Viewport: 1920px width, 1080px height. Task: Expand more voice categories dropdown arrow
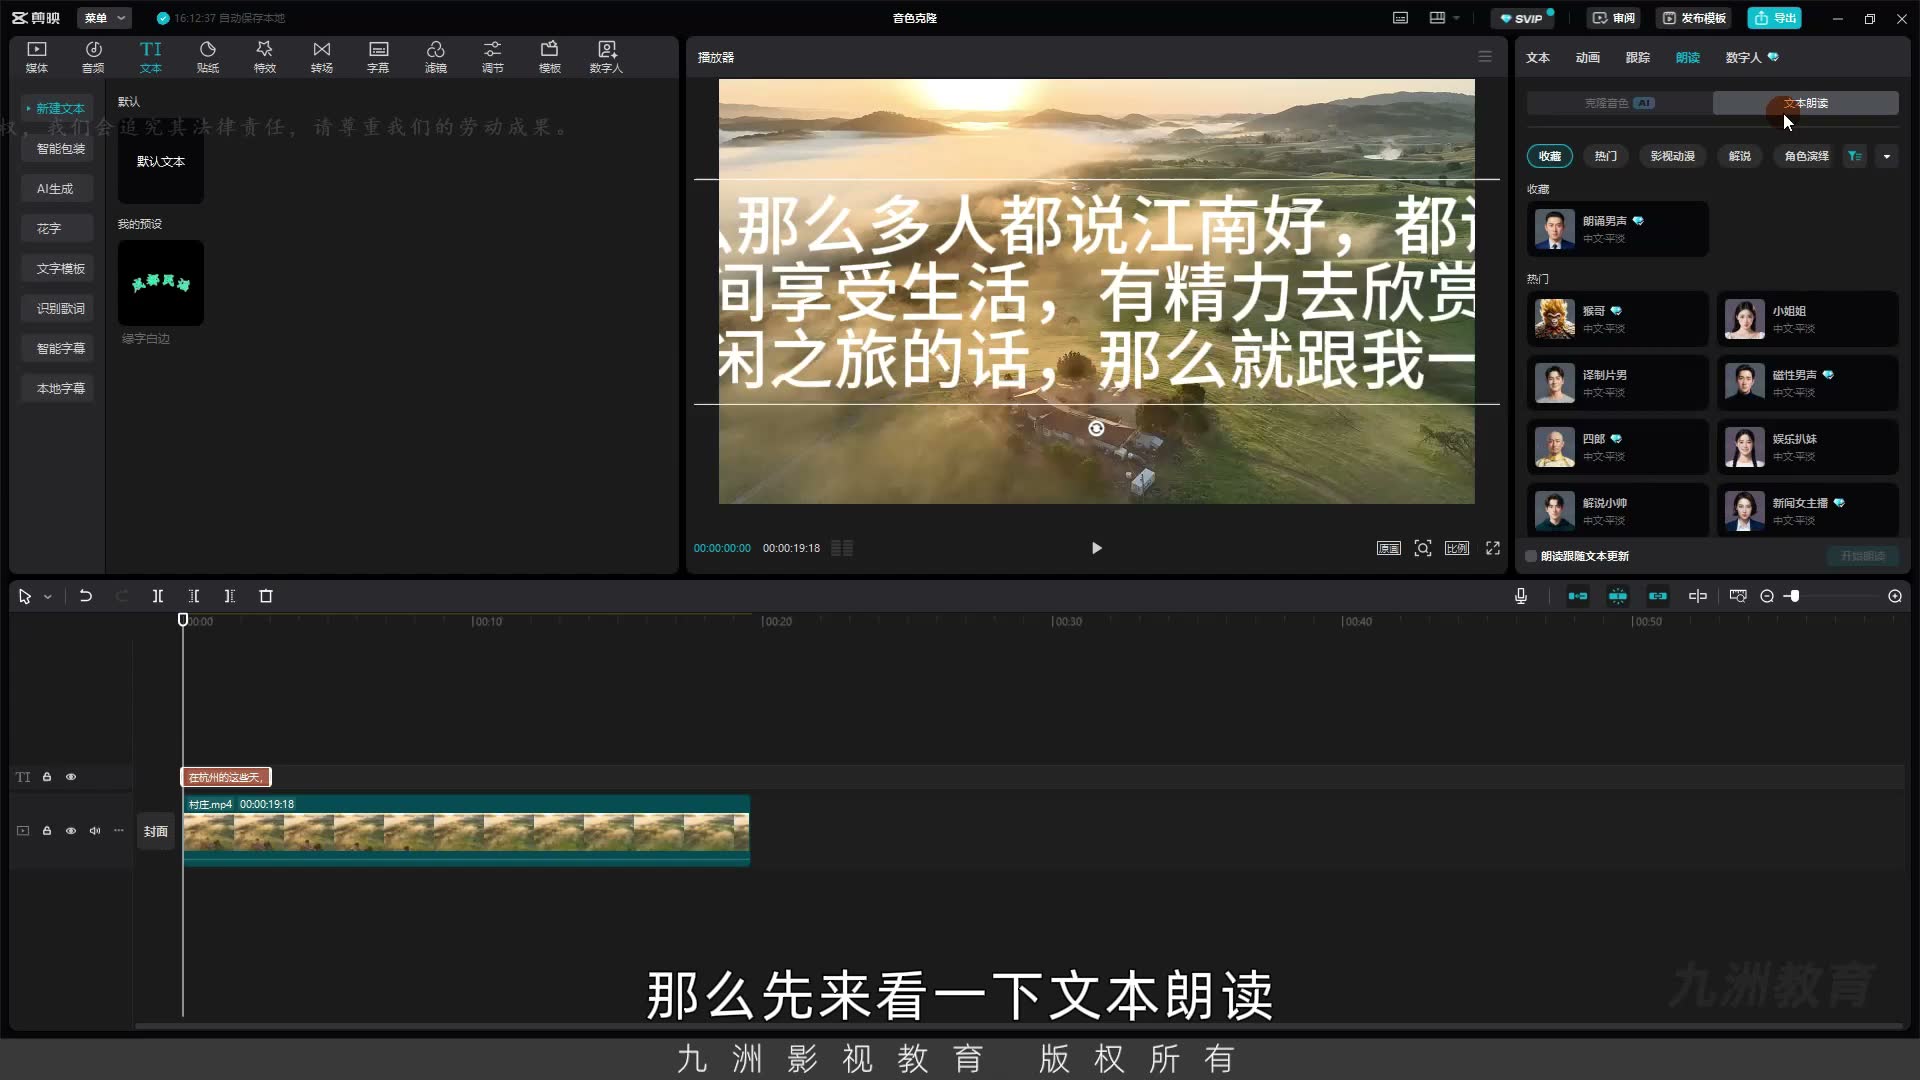coord(1887,156)
